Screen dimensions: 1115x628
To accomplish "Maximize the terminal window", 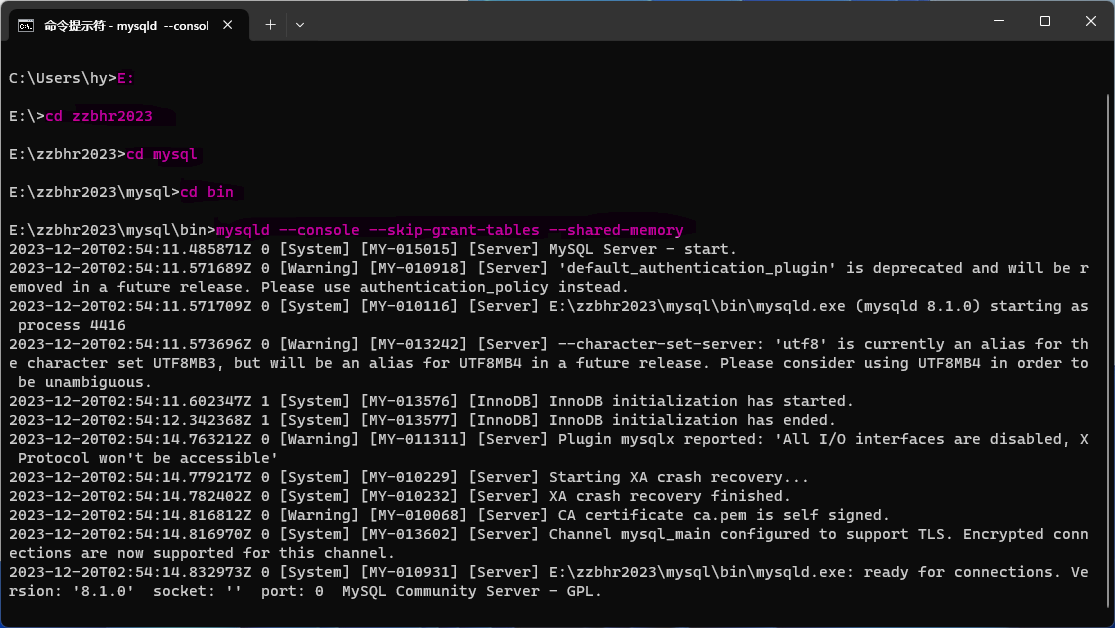I will [1045, 21].
